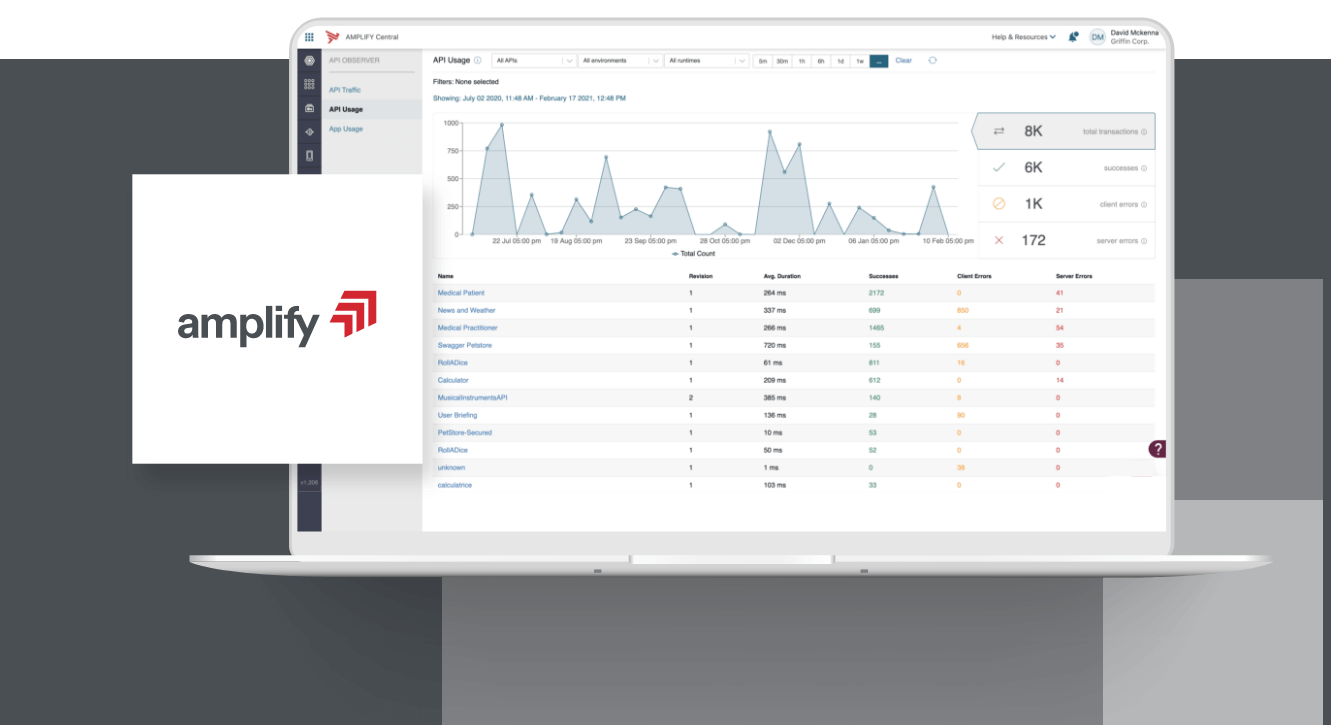Select the 5m time range

pyautogui.click(x=762, y=61)
